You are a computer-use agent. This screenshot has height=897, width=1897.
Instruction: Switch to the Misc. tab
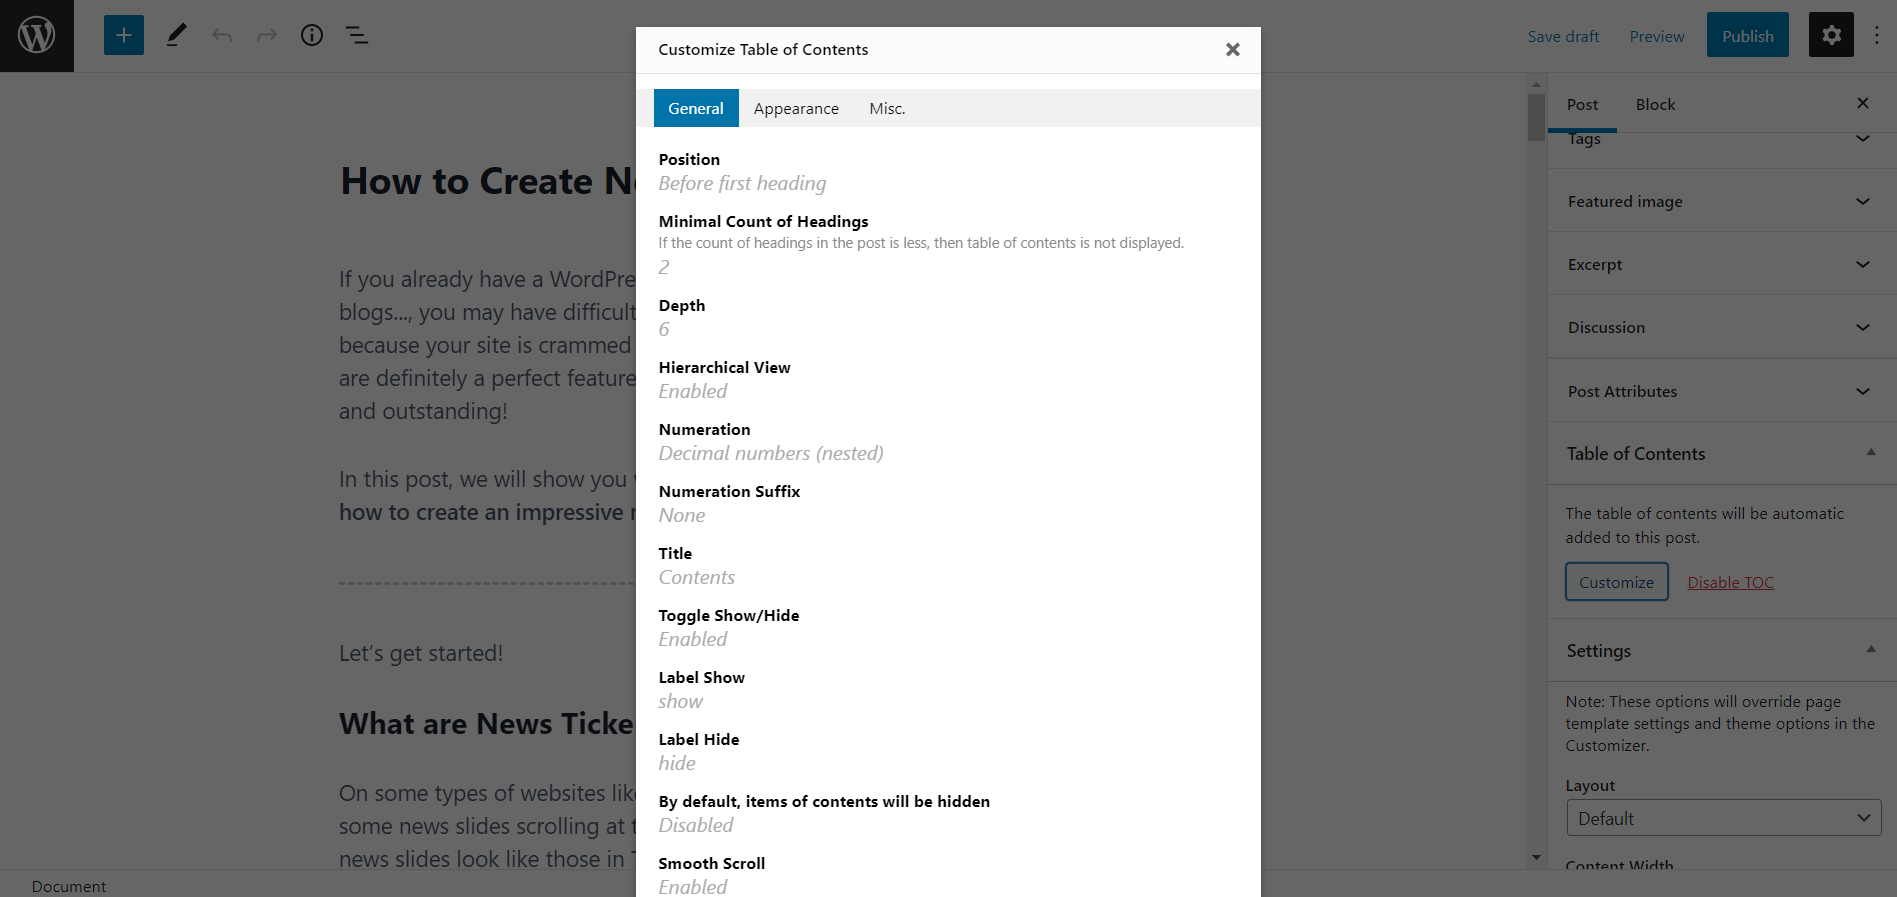[887, 109]
